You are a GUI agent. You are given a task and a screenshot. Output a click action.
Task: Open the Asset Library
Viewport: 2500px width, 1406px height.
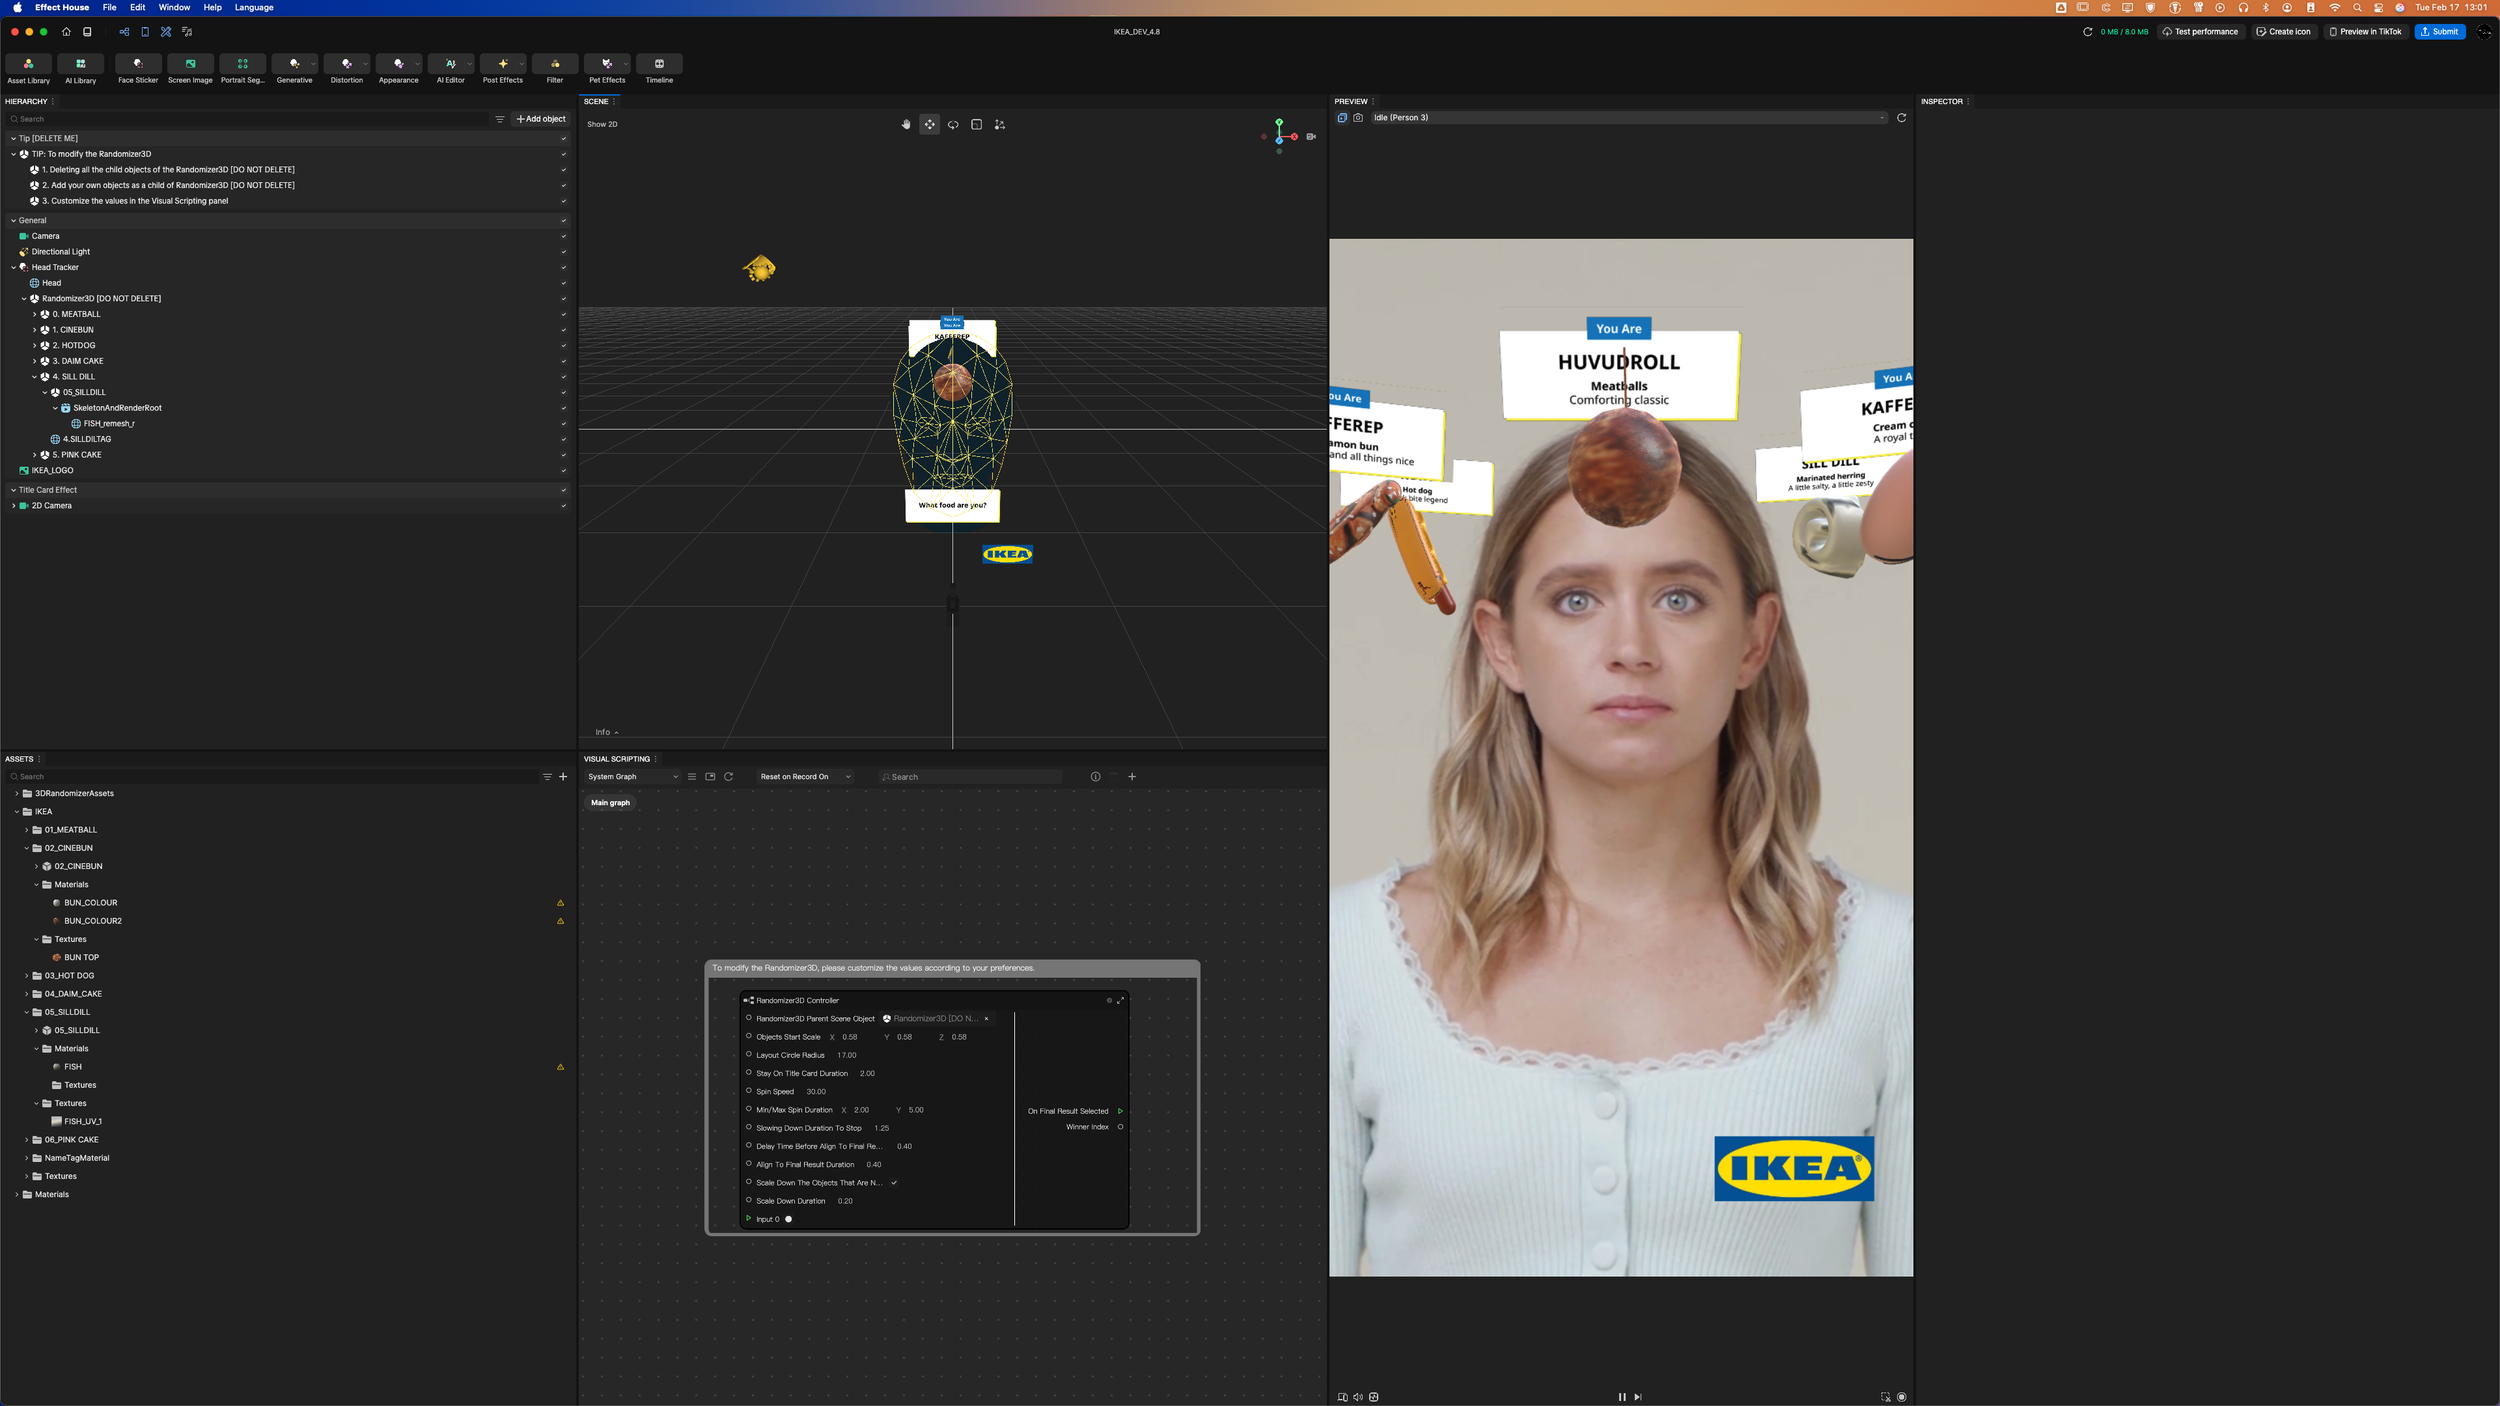28,64
